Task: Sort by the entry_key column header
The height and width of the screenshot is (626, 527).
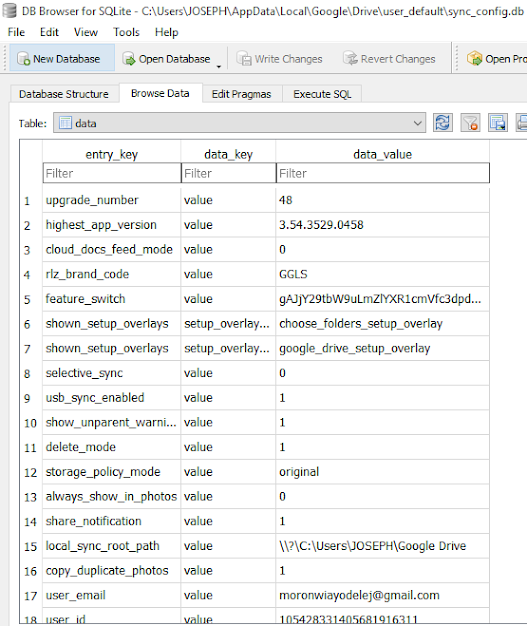Action: click(112, 154)
